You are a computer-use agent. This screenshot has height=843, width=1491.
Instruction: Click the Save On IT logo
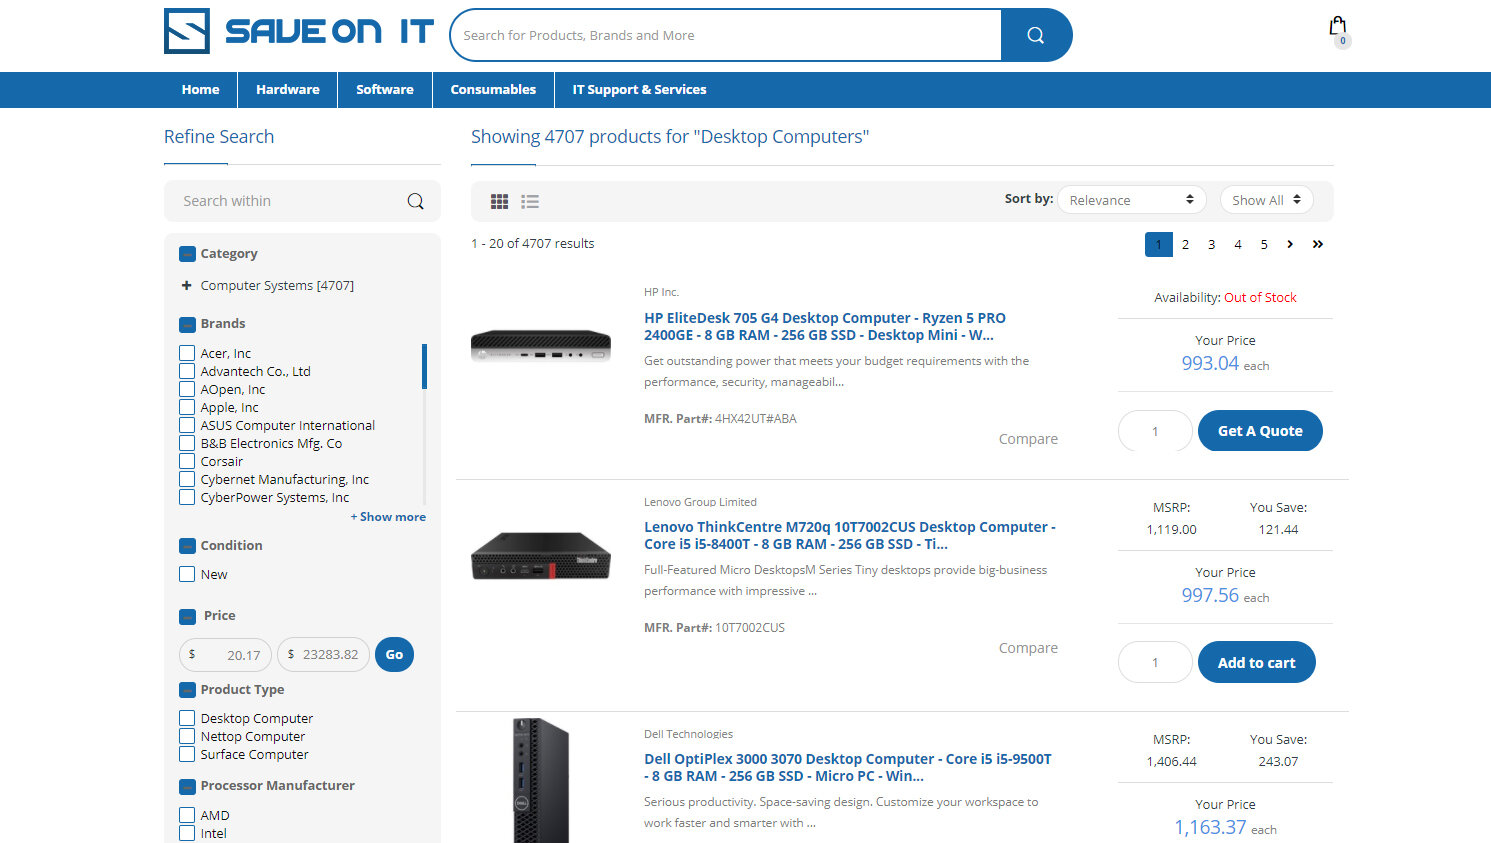pos(299,31)
